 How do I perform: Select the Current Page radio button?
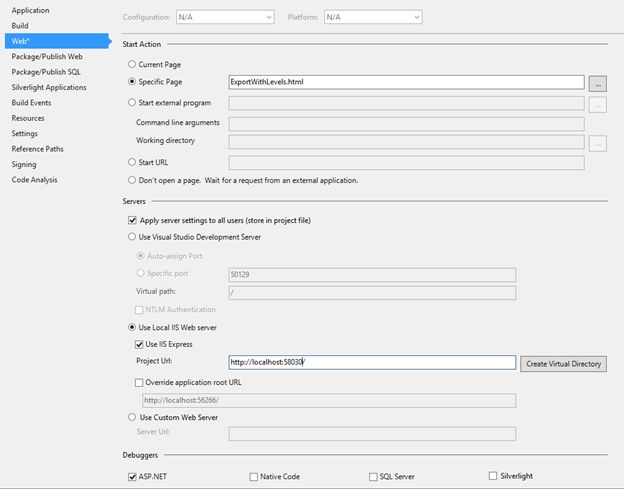132,64
